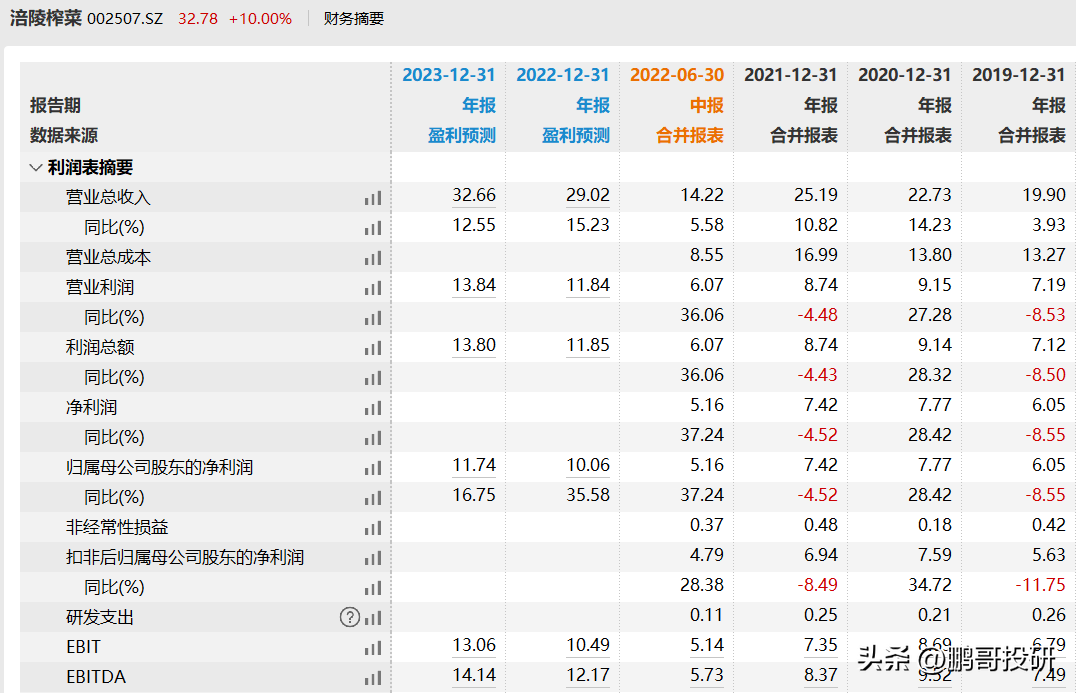The height and width of the screenshot is (693, 1076).
Task: Click the red -4.48 value
Action: 817,315
